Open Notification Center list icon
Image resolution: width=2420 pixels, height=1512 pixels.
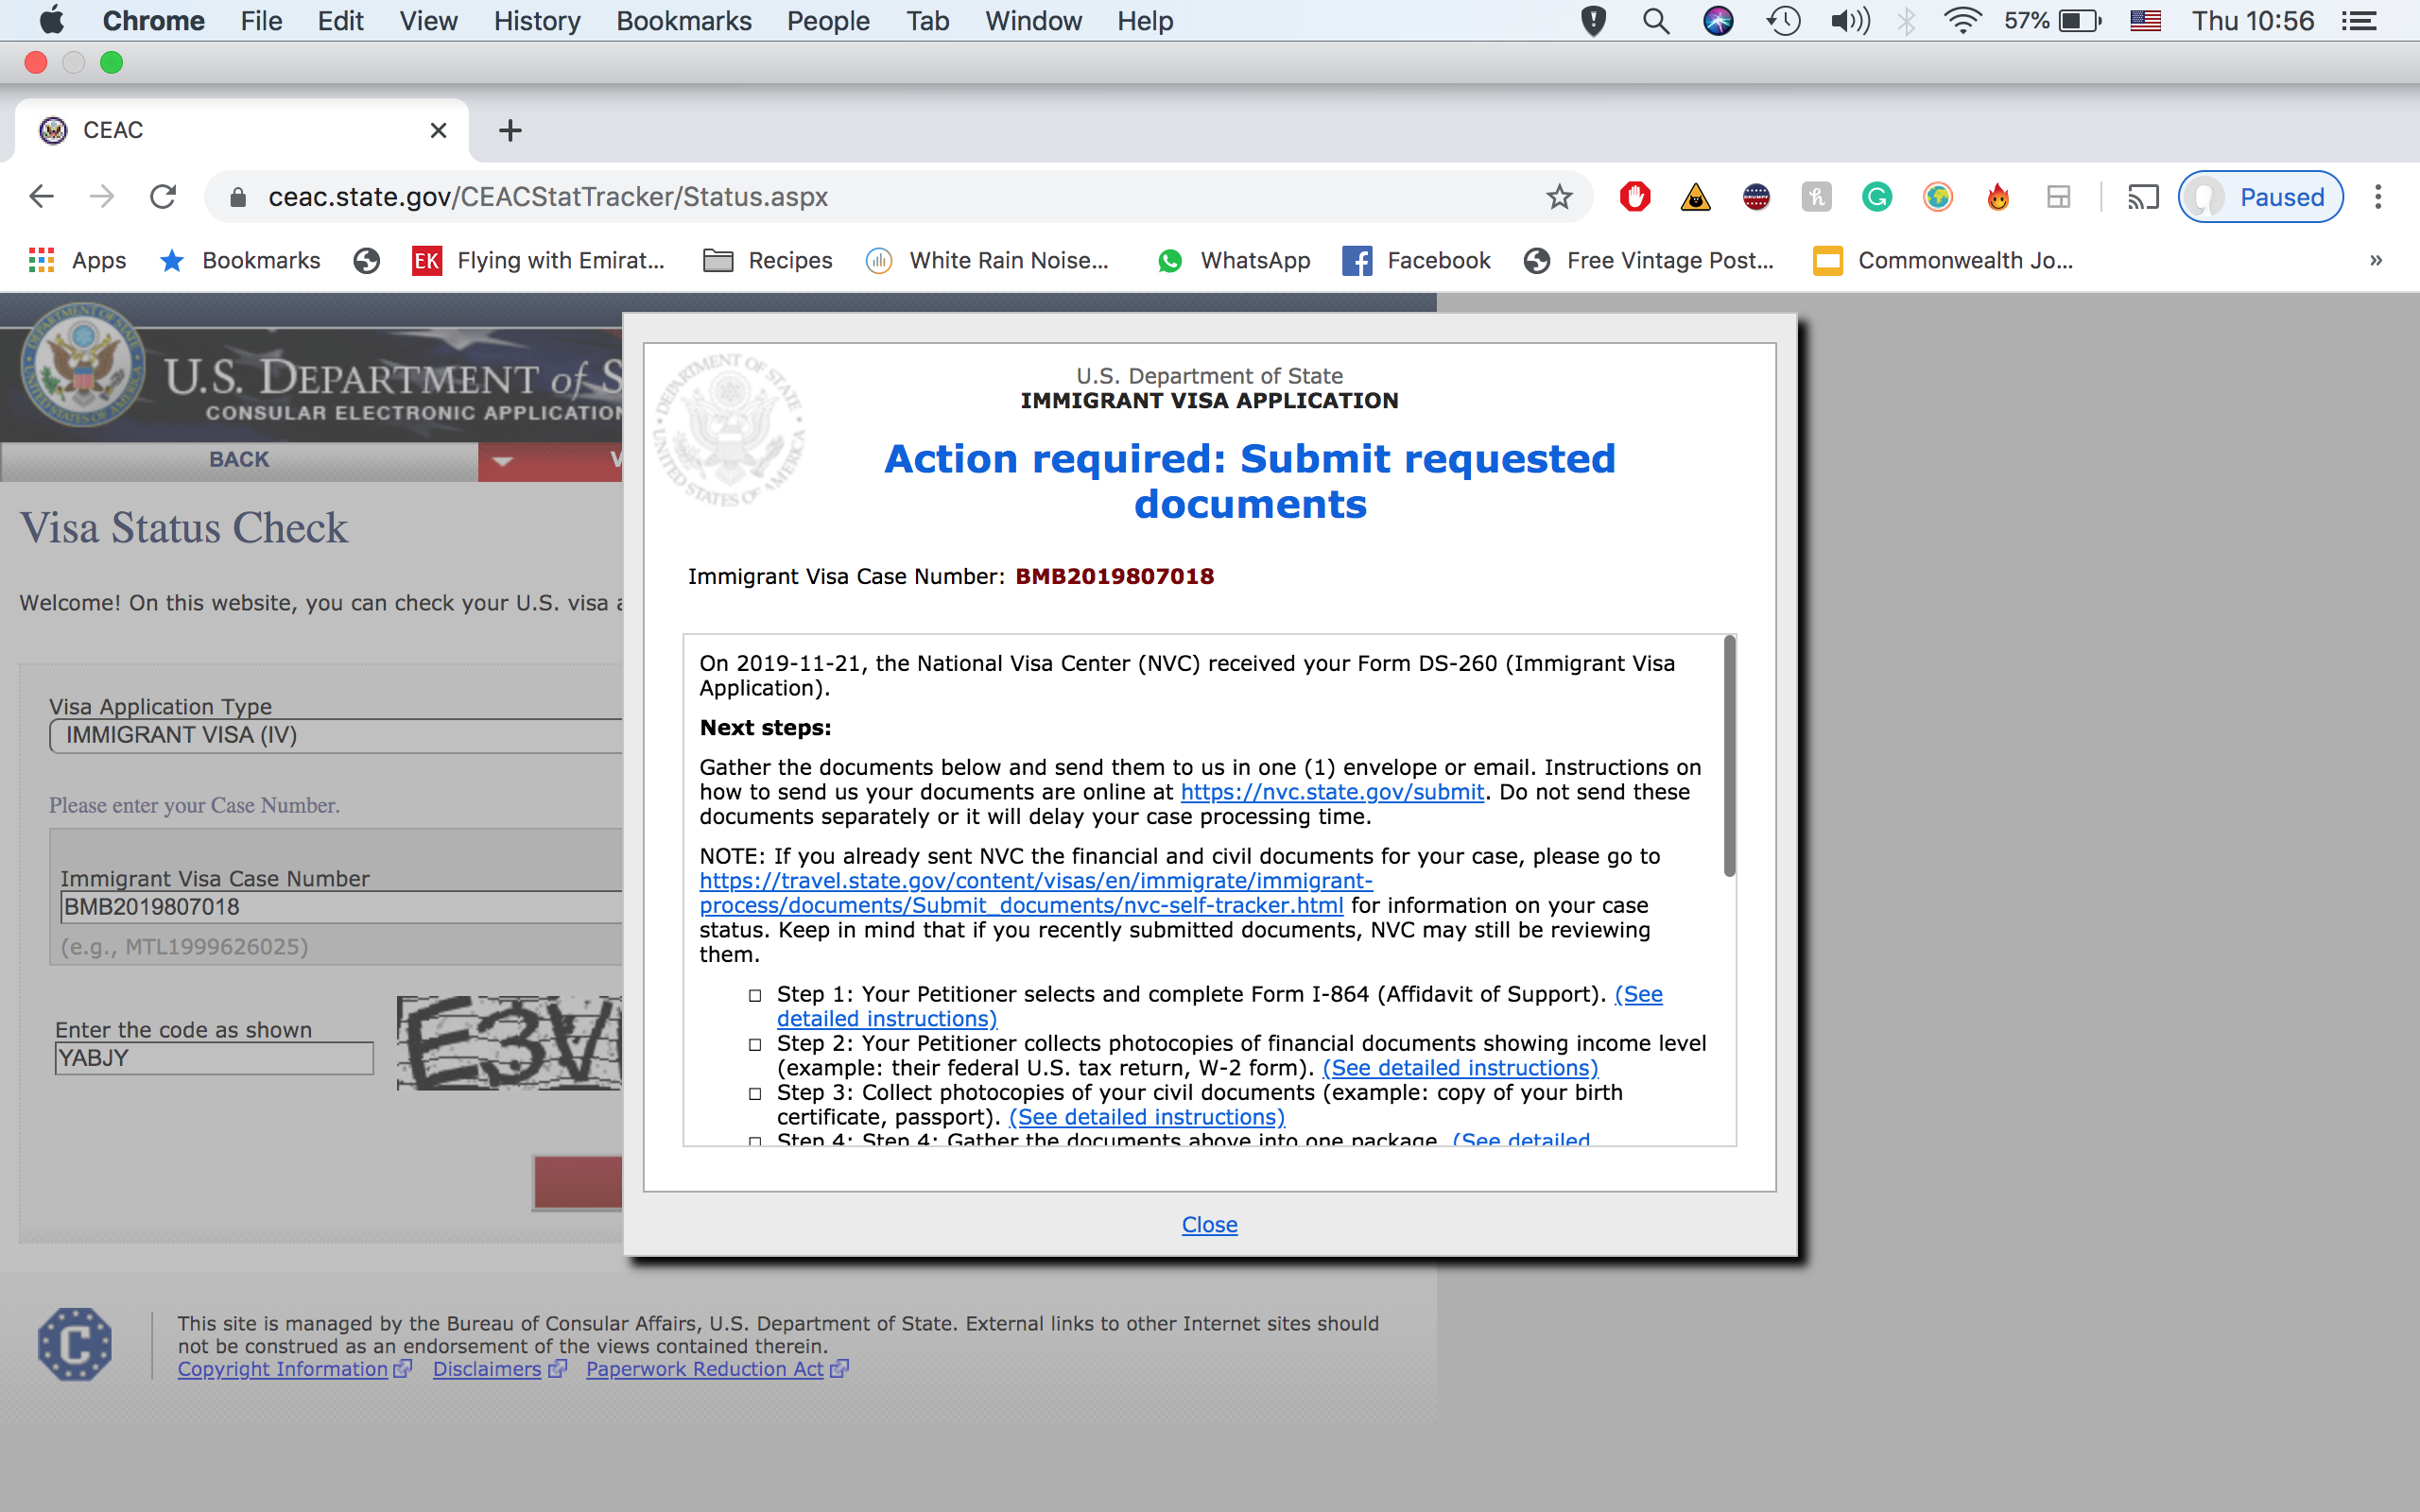2360,21
